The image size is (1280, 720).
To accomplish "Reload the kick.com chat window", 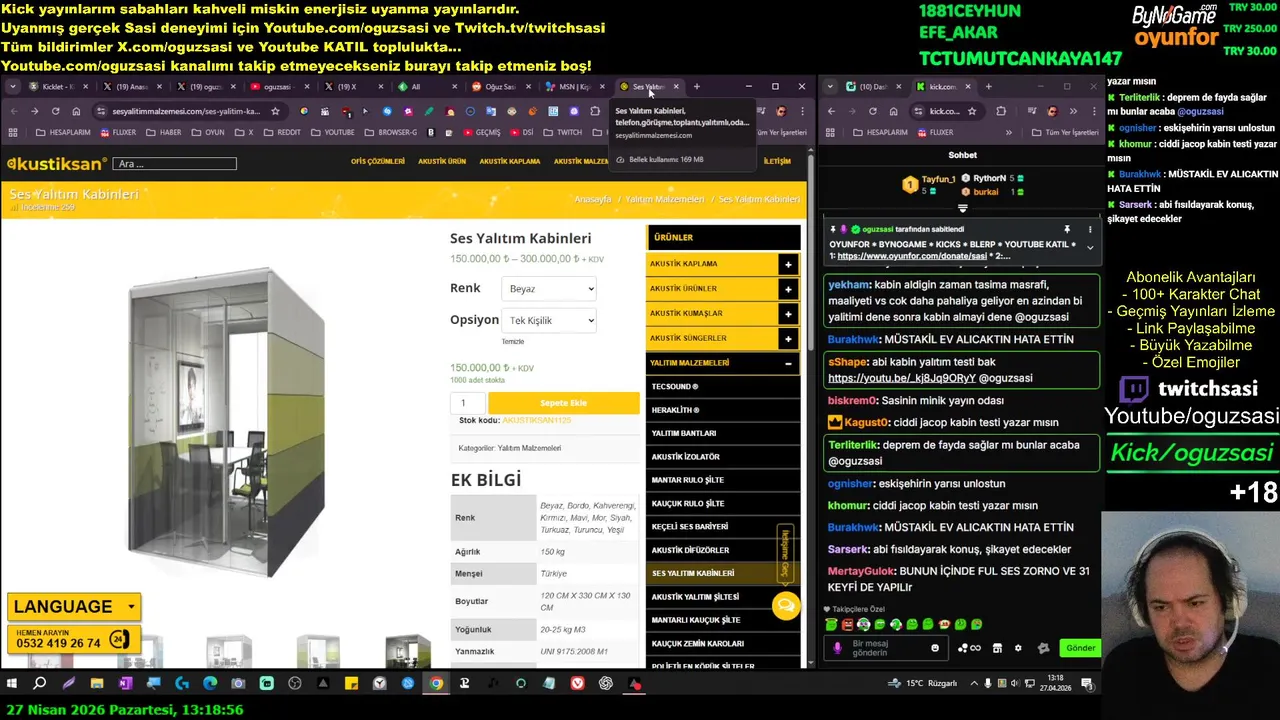I will 872,111.
